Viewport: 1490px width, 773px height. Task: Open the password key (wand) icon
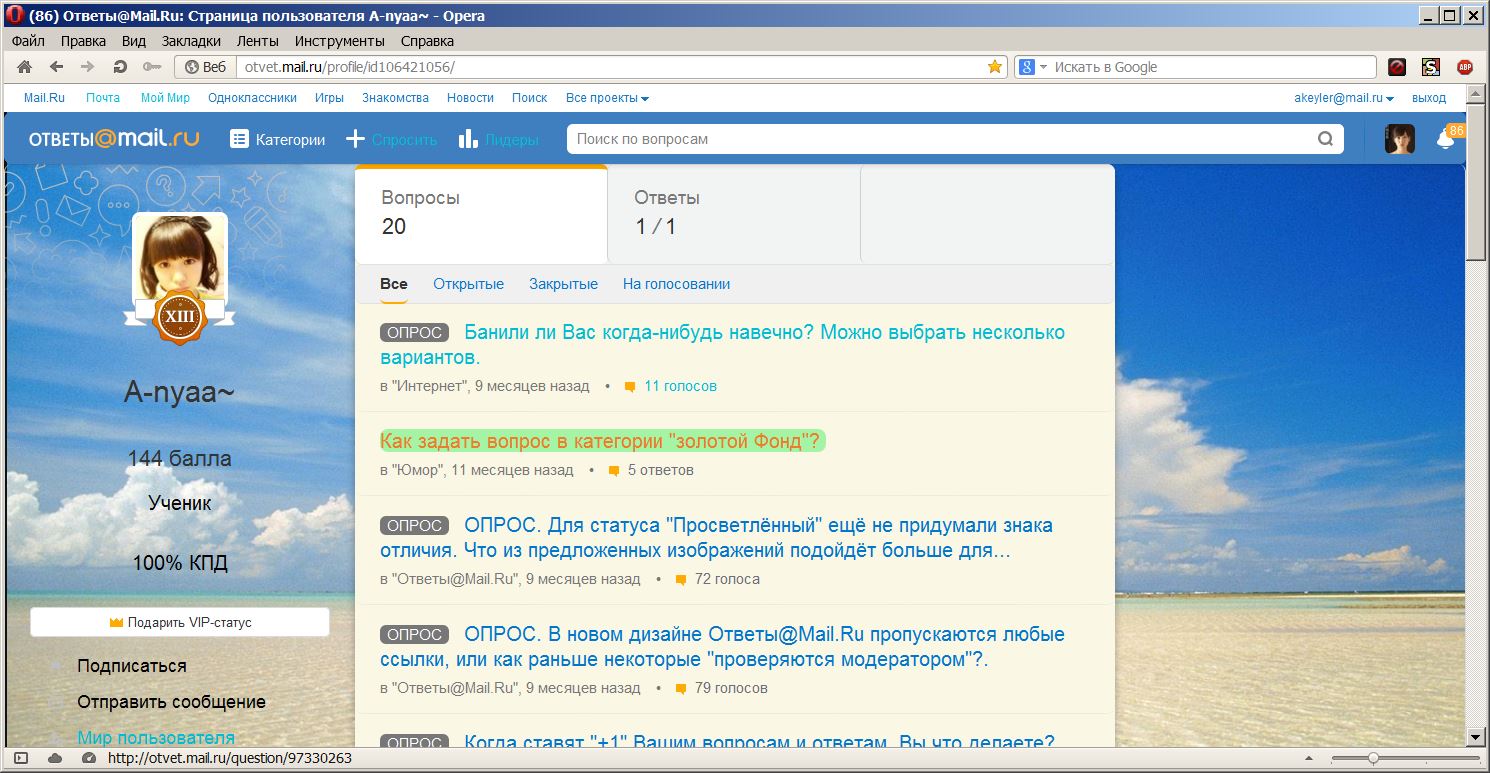click(151, 67)
